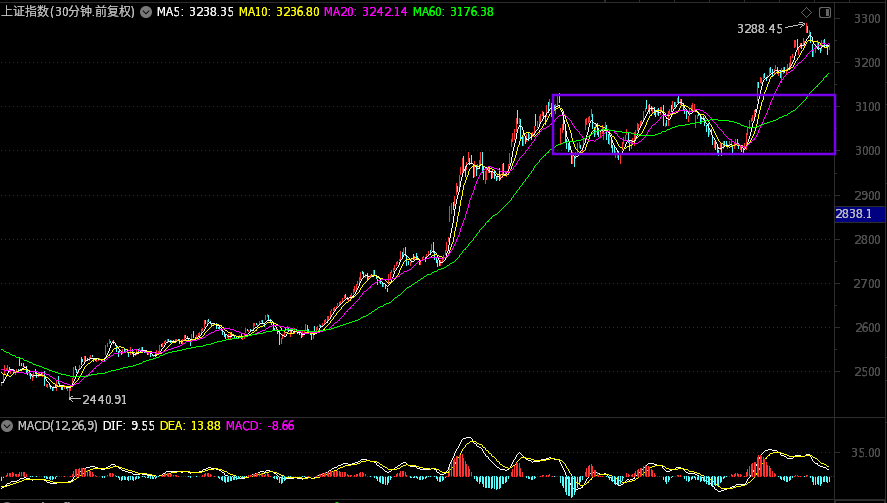The image size is (887, 503).
Task: Select the MA5: 3238.35 indicator label
Action: pos(195,12)
